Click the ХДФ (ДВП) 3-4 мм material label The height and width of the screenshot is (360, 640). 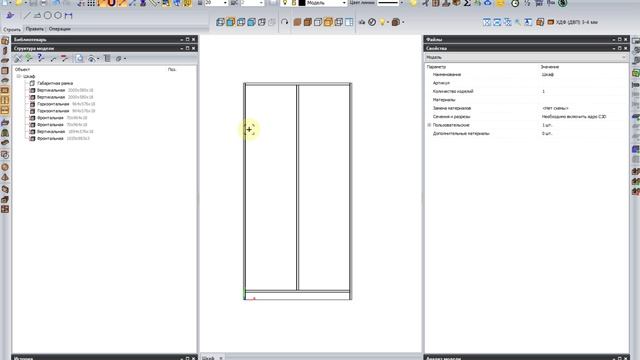(x=576, y=22)
